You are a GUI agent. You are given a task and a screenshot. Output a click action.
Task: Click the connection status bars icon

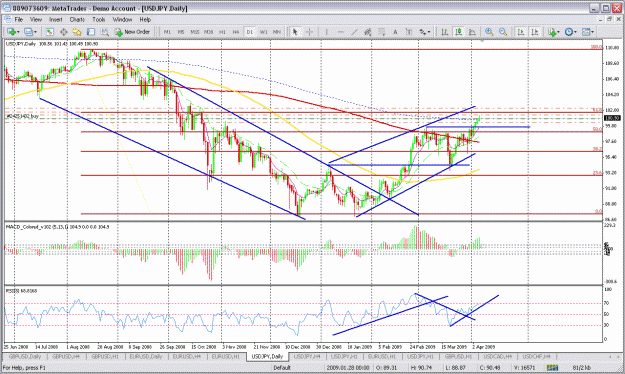(552, 367)
